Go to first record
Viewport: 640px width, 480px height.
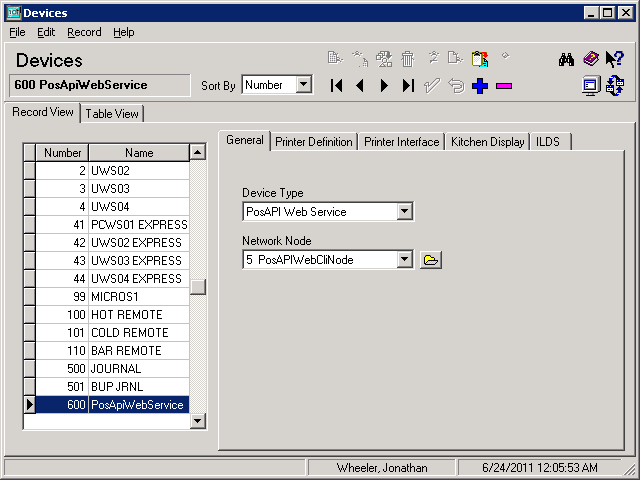pos(337,86)
